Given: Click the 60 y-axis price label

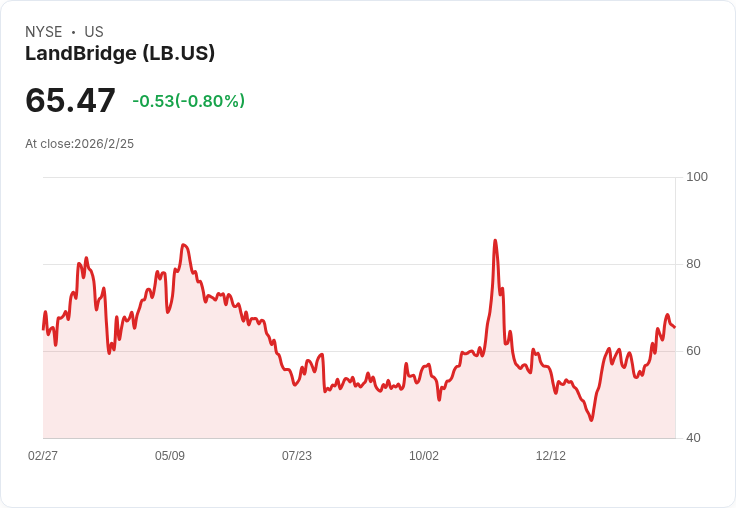Looking at the screenshot, I should pos(693,351).
